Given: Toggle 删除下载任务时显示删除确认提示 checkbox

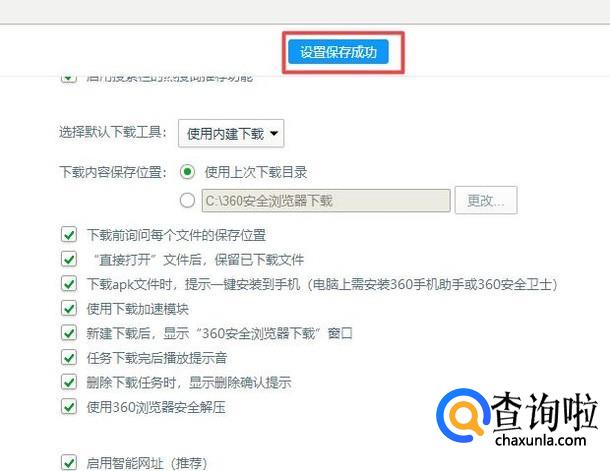Looking at the screenshot, I should [x=69, y=382].
